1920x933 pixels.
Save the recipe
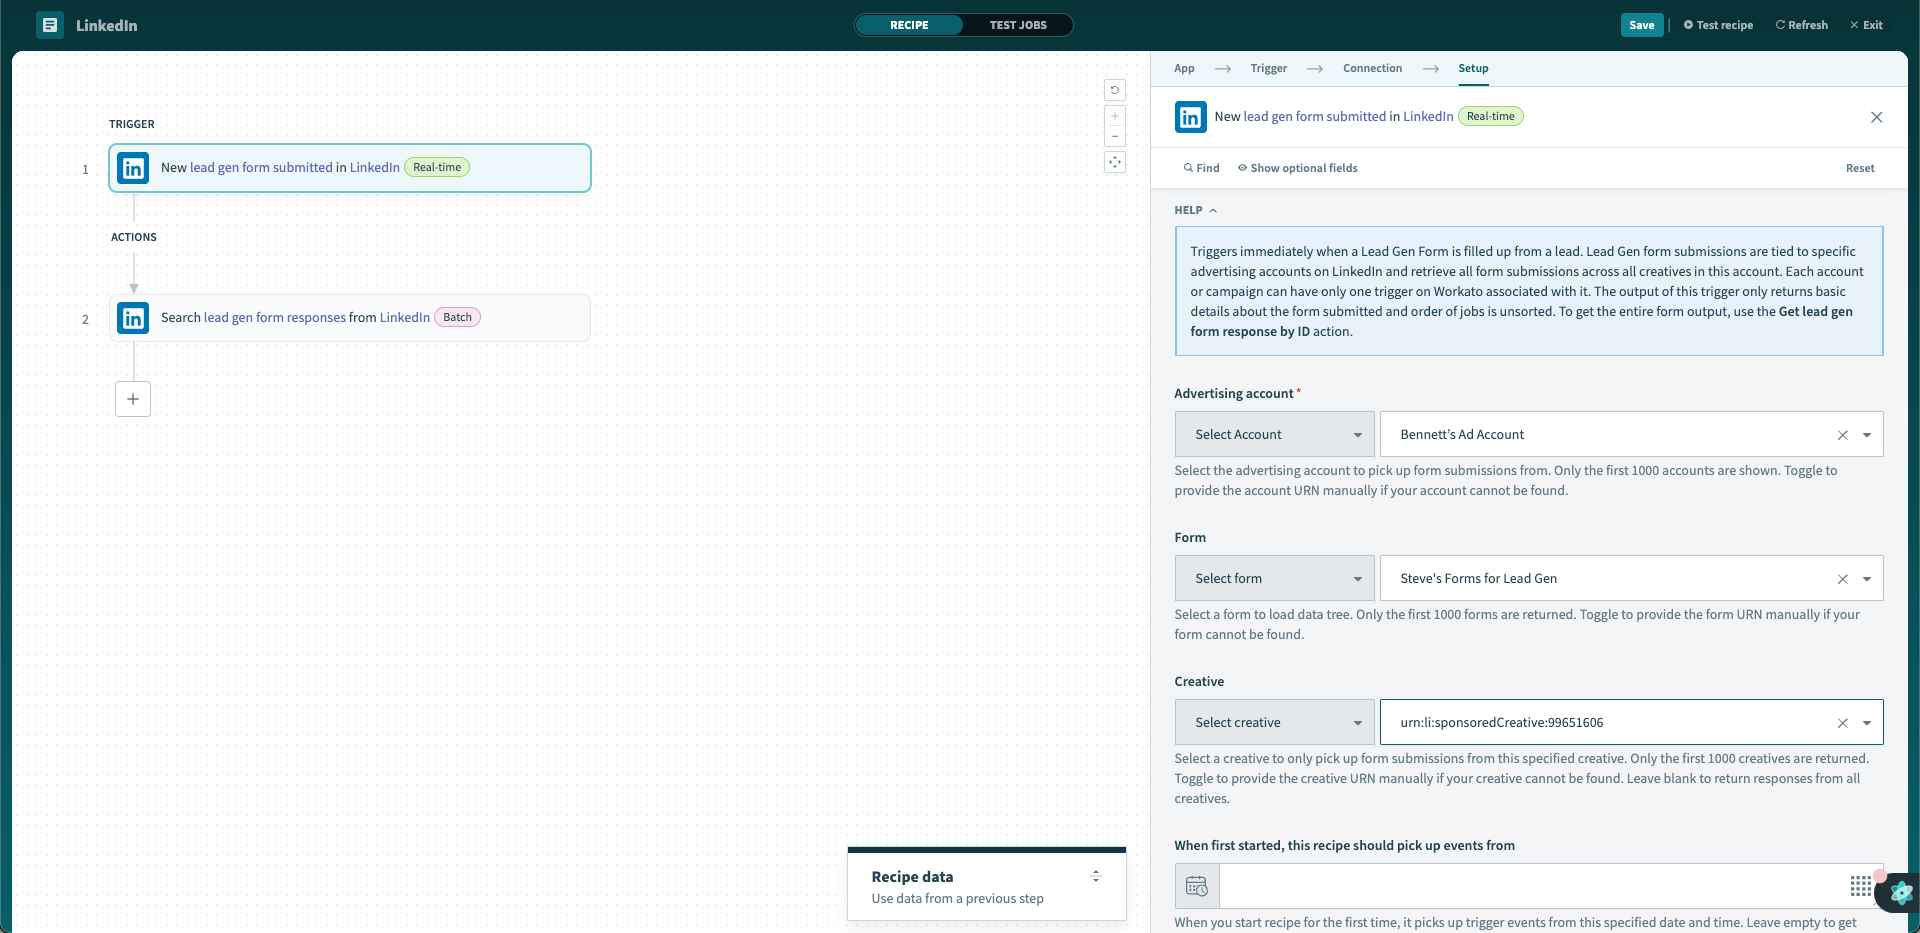click(1641, 25)
